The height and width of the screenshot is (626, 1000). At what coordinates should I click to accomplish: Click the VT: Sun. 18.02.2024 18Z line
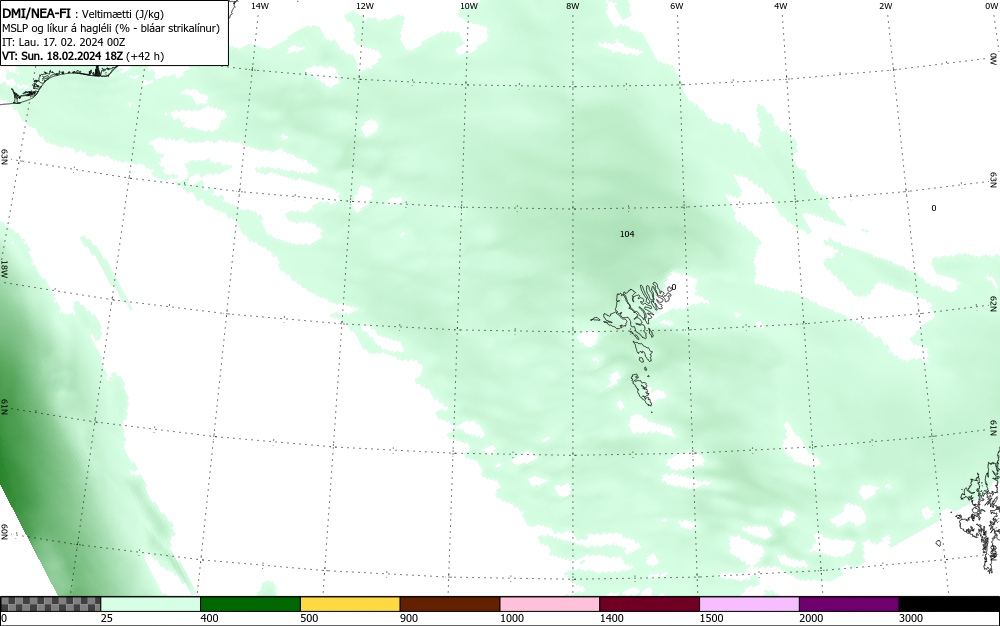pos(83,56)
